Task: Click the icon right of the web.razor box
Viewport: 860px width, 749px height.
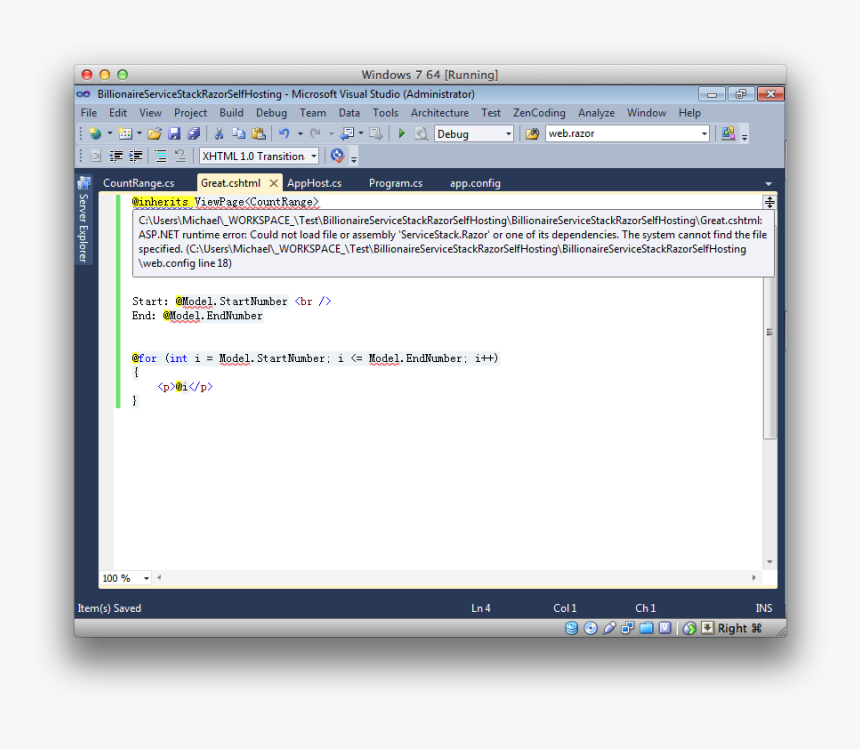Action: pyautogui.click(x=728, y=133)
